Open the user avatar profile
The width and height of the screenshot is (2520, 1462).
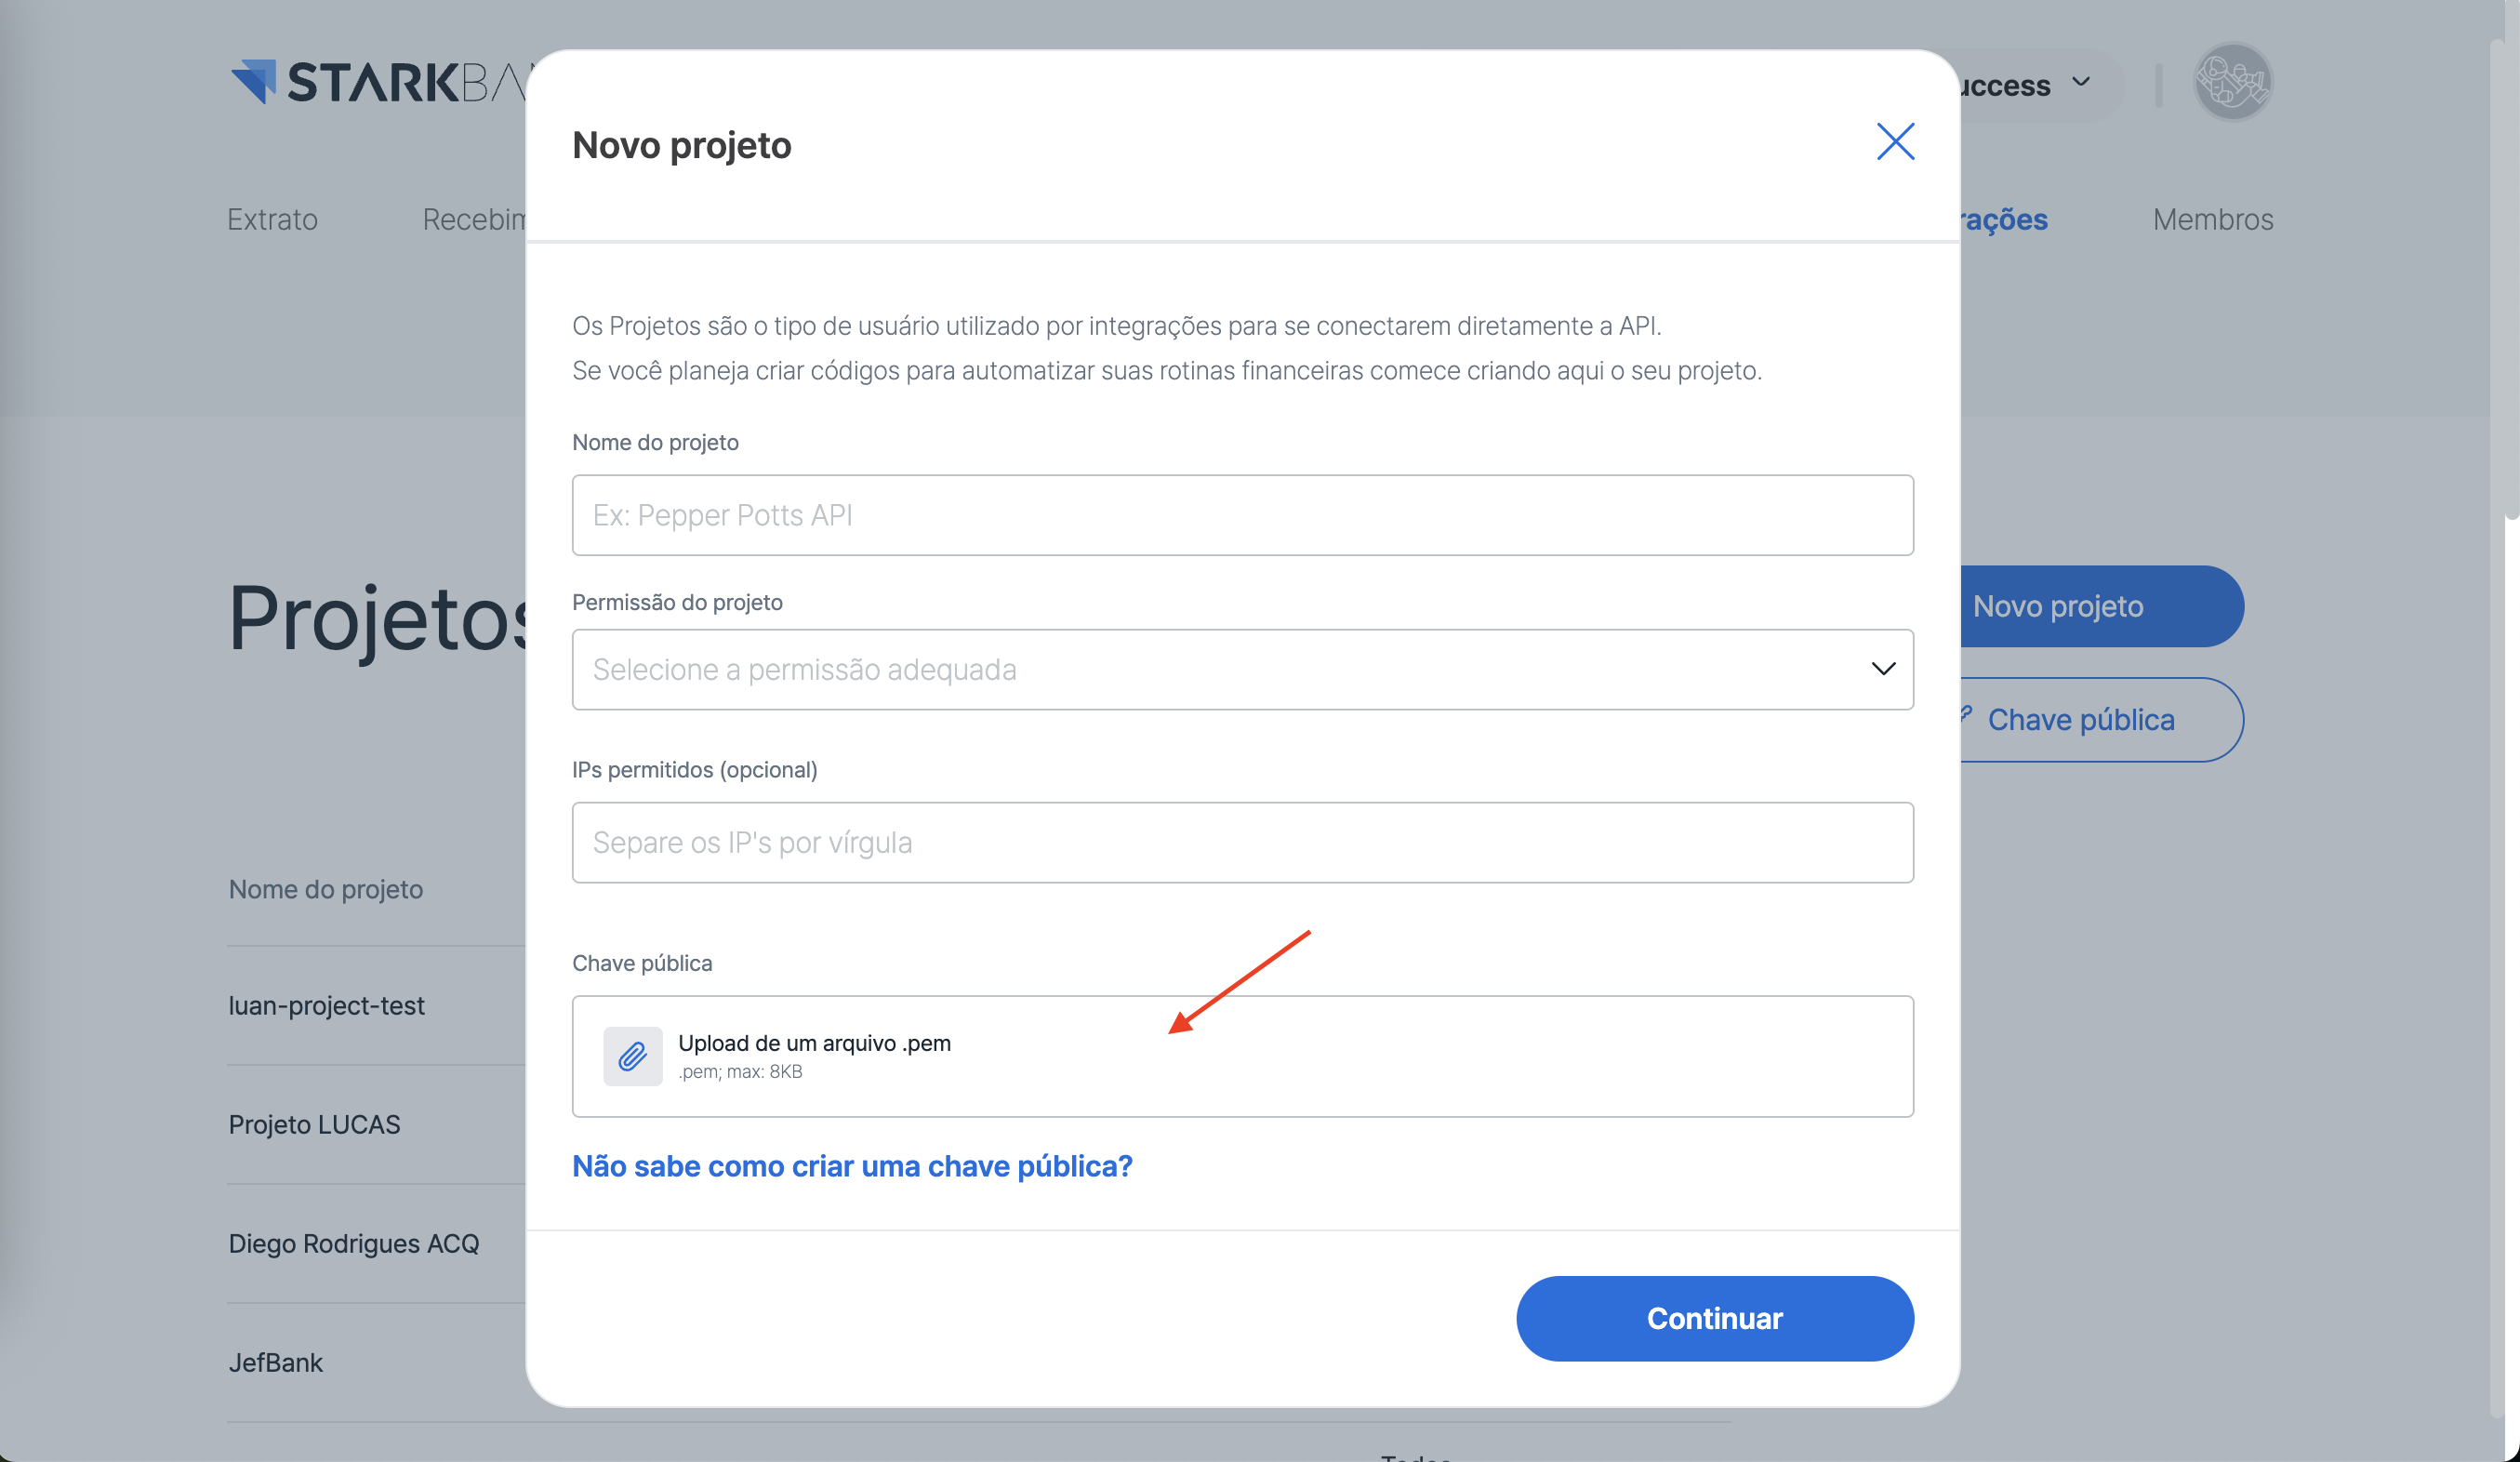(x=2232, y=82)
